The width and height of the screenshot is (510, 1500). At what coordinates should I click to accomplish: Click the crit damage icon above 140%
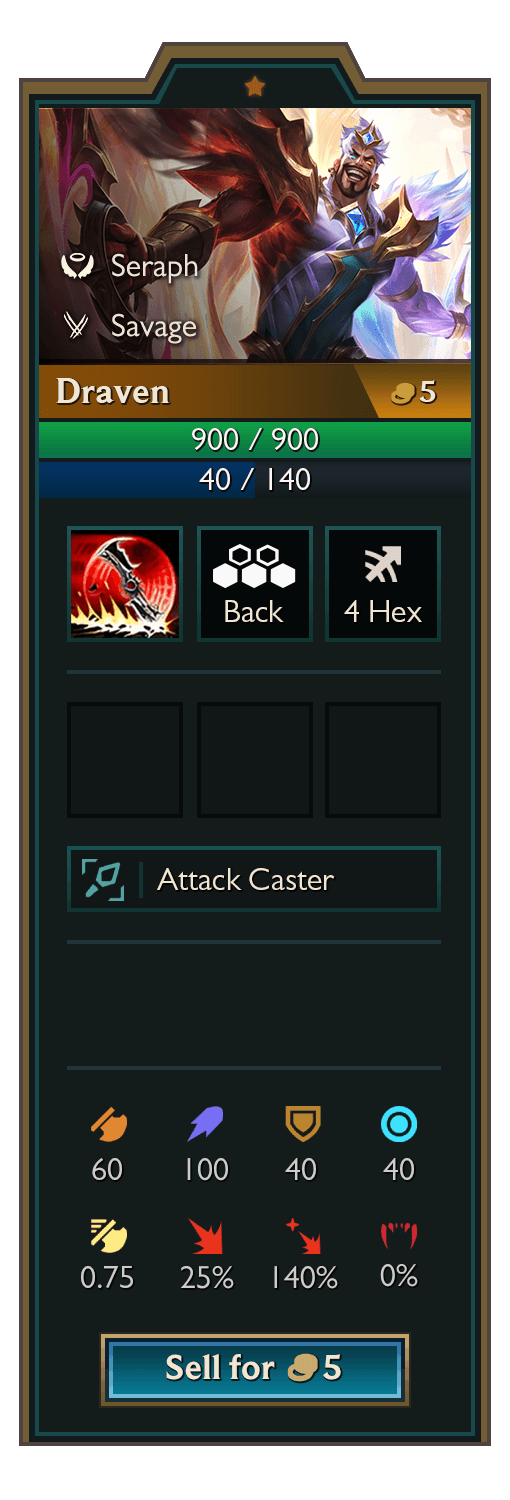302,1236
